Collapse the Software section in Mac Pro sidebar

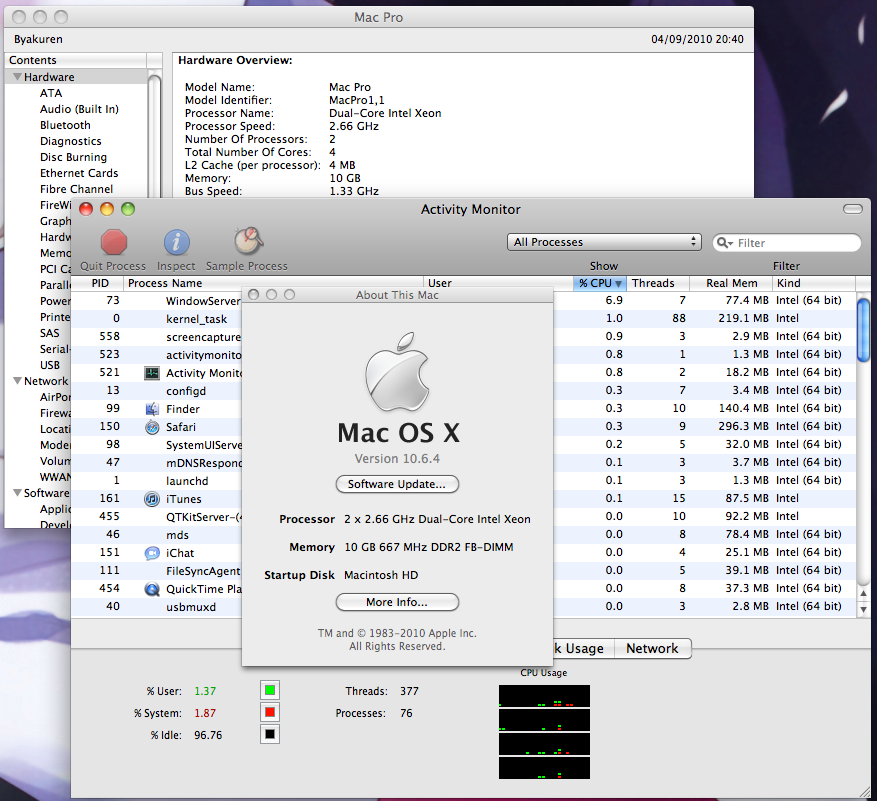click(x=17, y=493)
